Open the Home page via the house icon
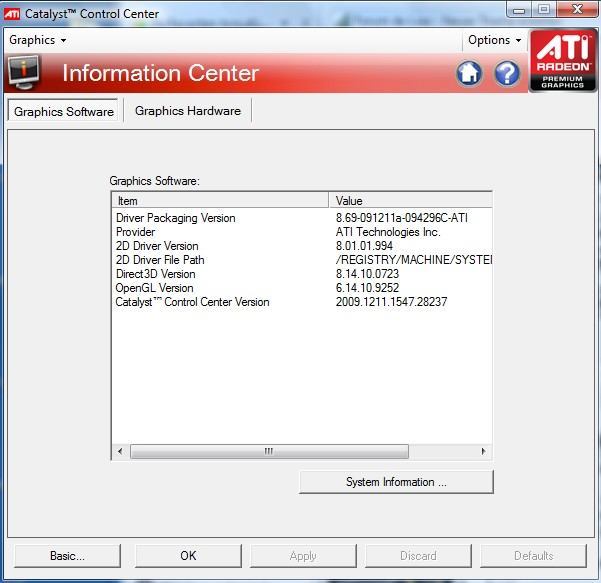The height and width of the screenshot is (583, 601). coord(469,73)
